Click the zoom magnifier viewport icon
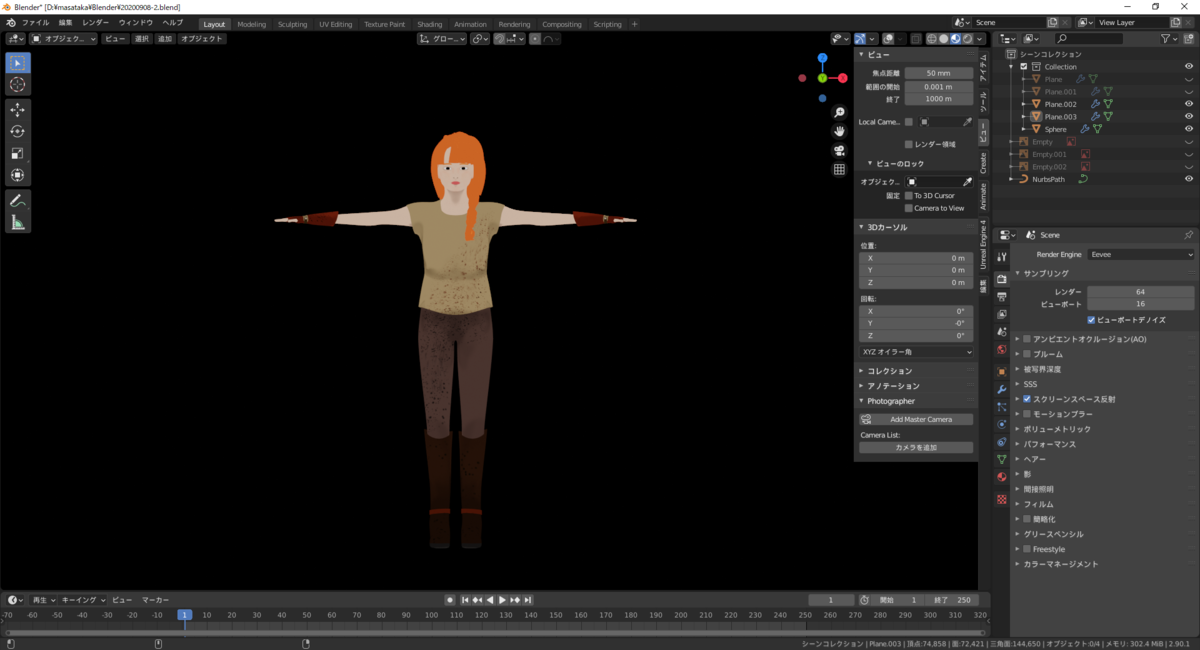 840,112
